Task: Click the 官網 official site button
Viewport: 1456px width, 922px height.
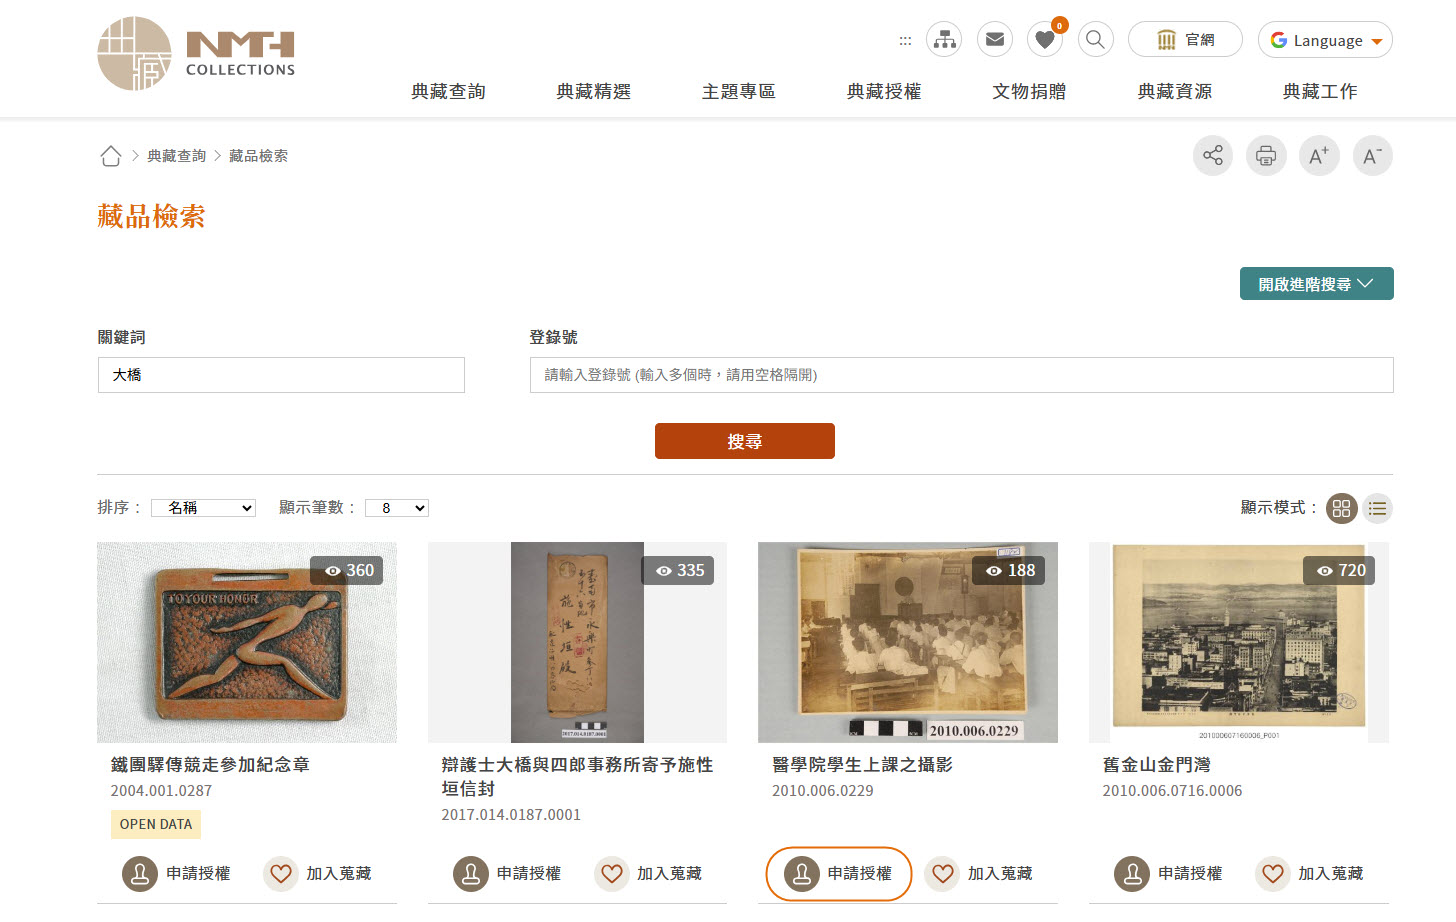Action: [x=1185, y=40]
